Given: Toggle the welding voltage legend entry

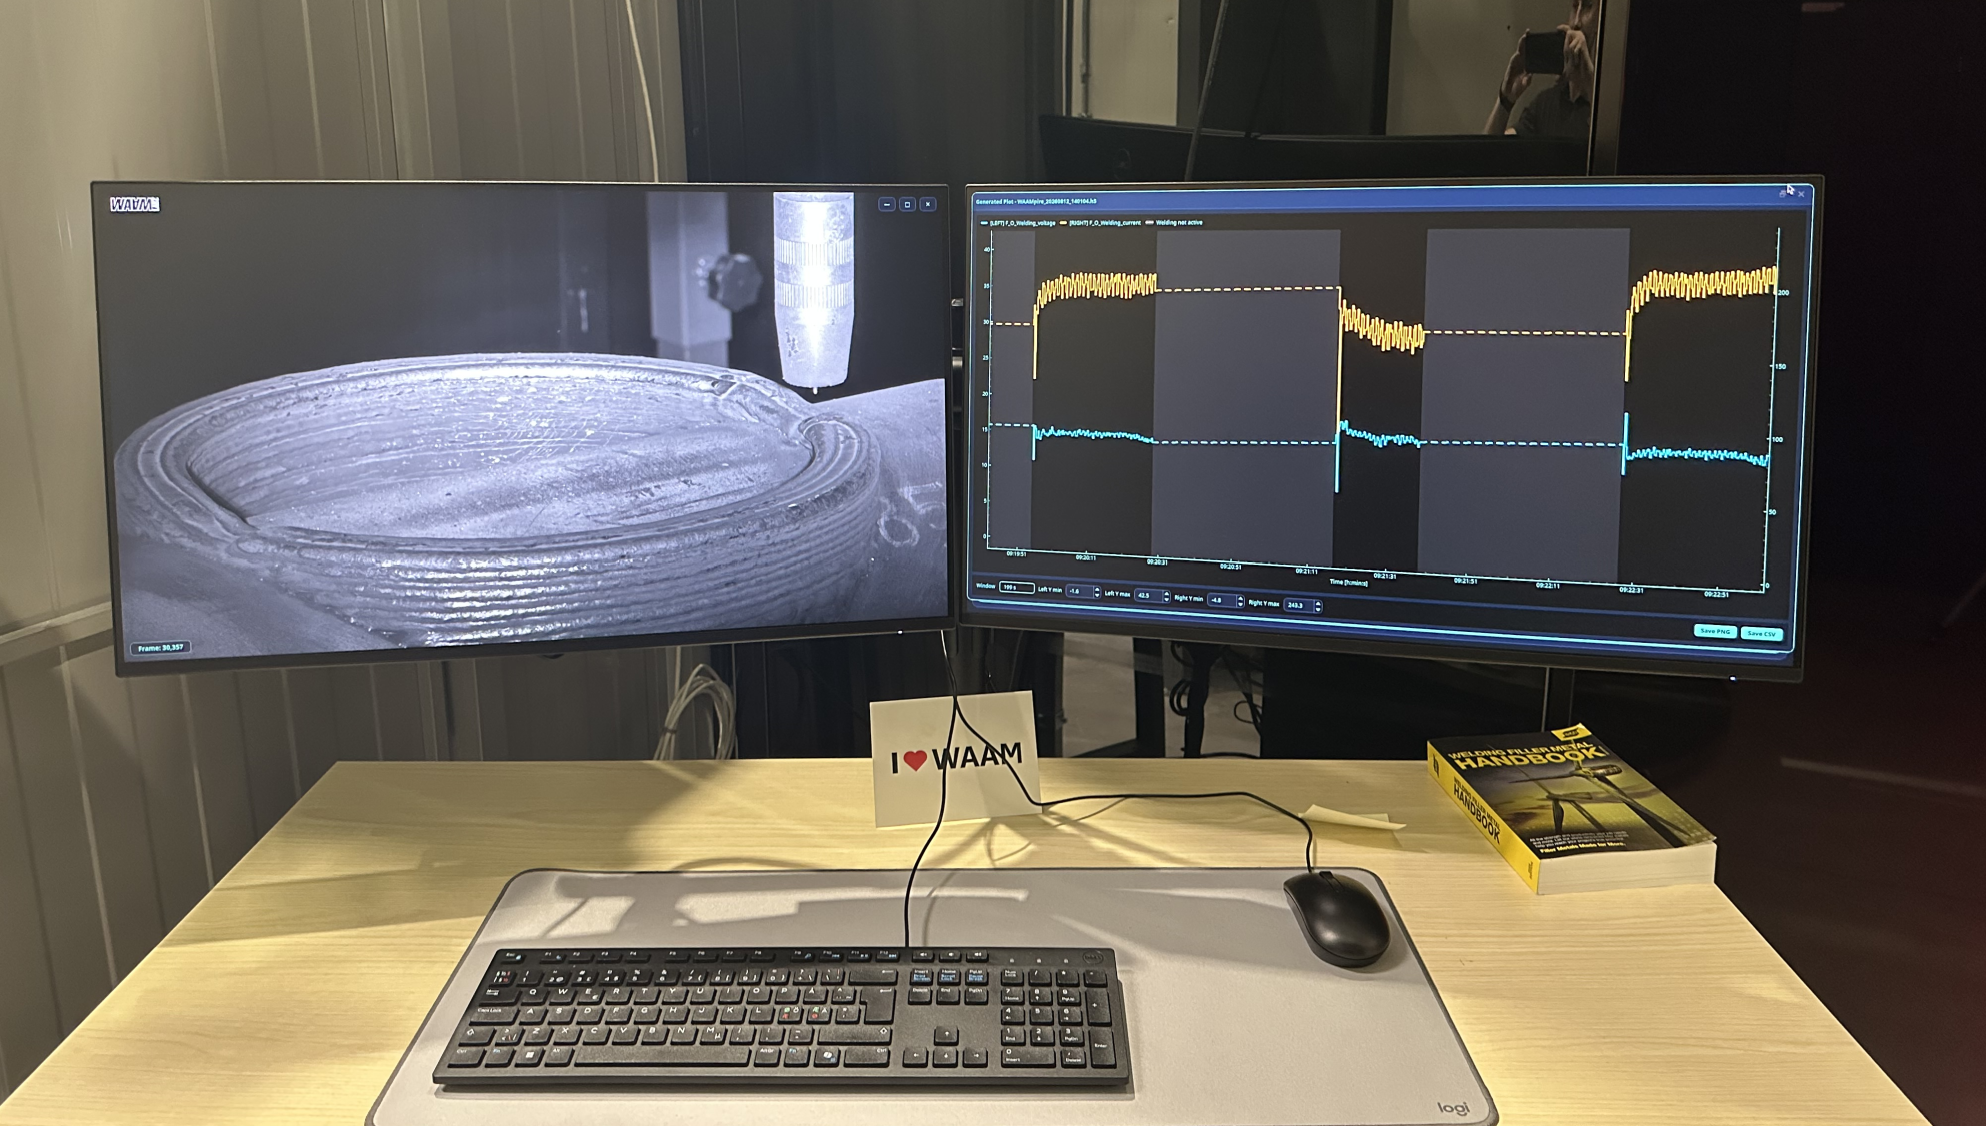Looking at the screenshot, I should [x=1018, y=223].
